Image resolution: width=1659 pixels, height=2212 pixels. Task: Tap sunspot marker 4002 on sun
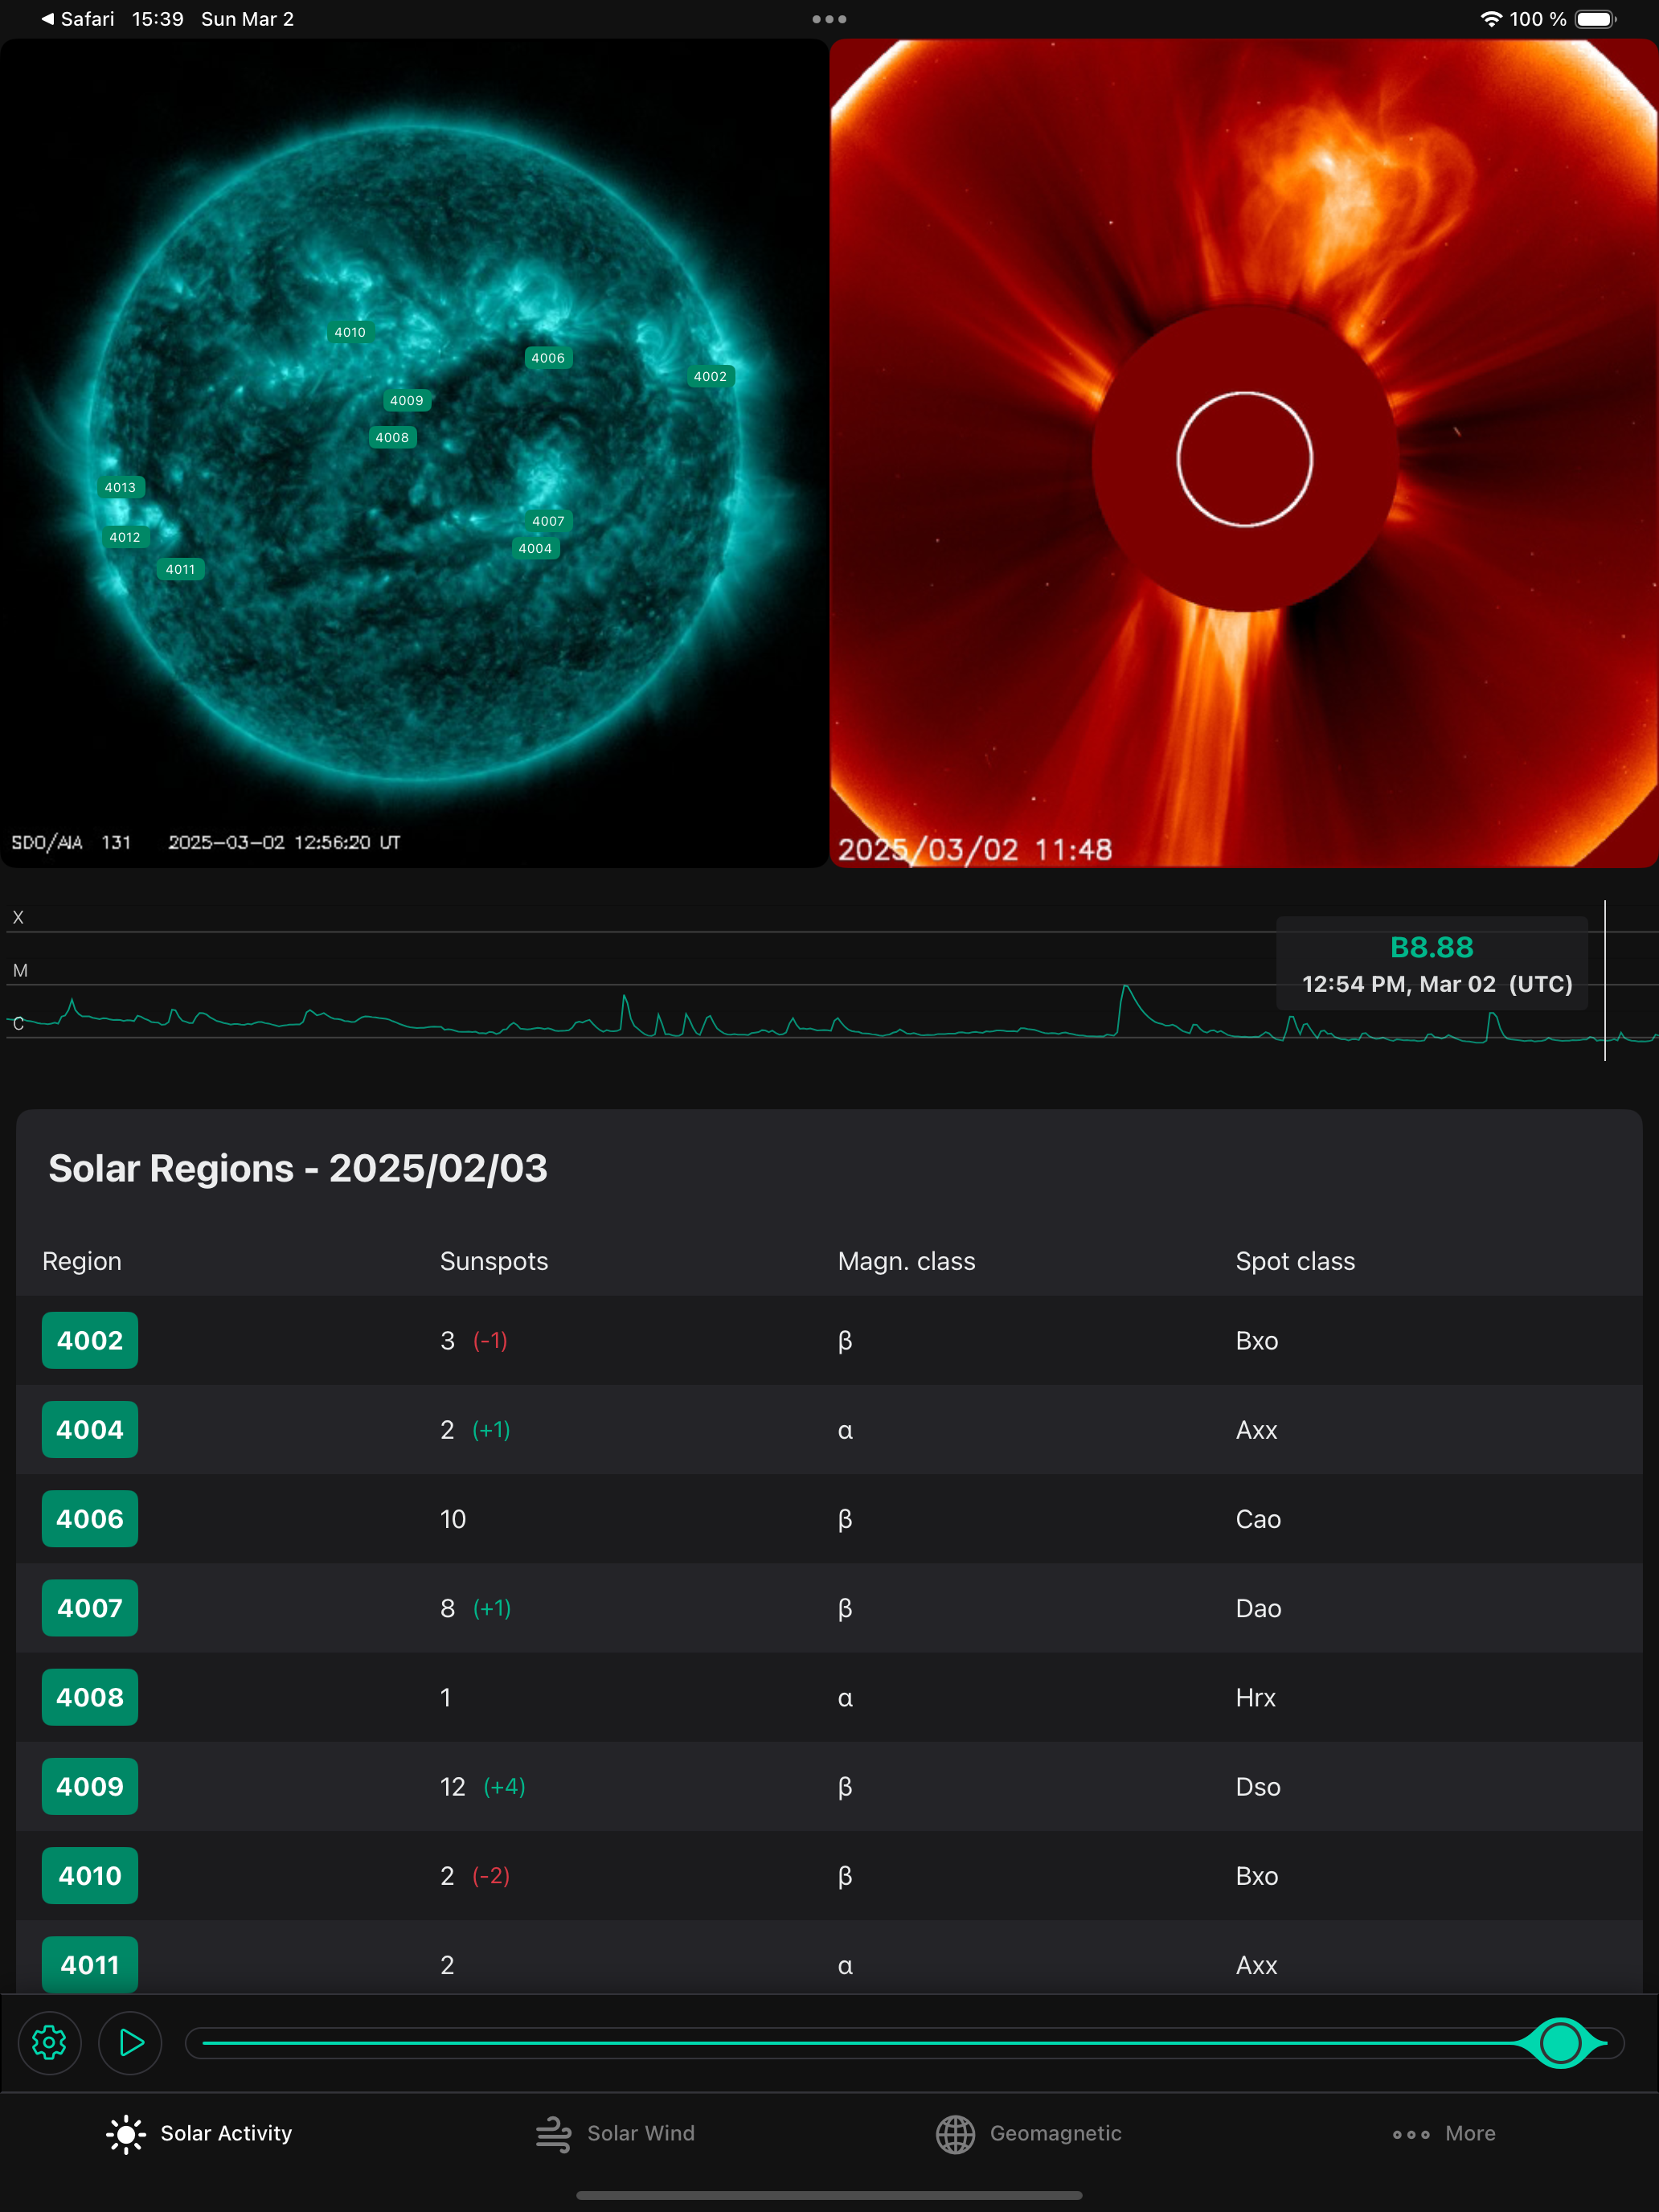(710, 376)
